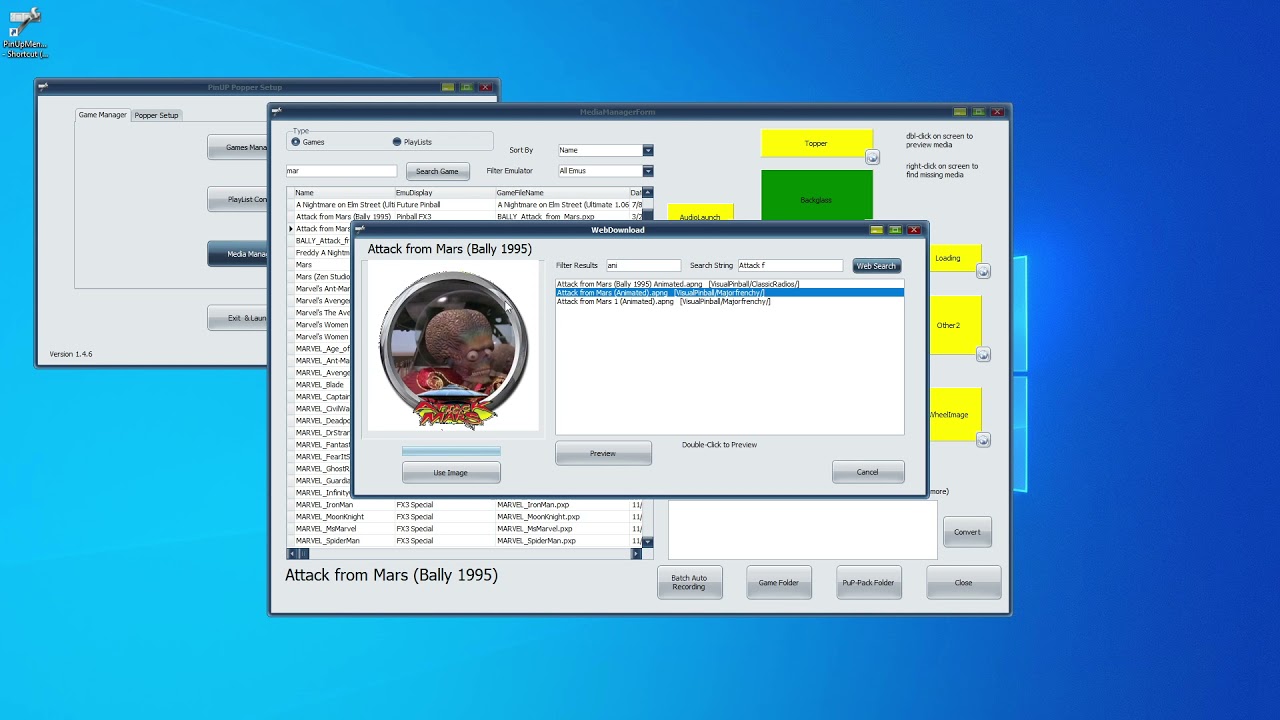Screen dimensions: 1280x720
Task: Minimize the WebDownload dialog
Action: pos(877,230)
